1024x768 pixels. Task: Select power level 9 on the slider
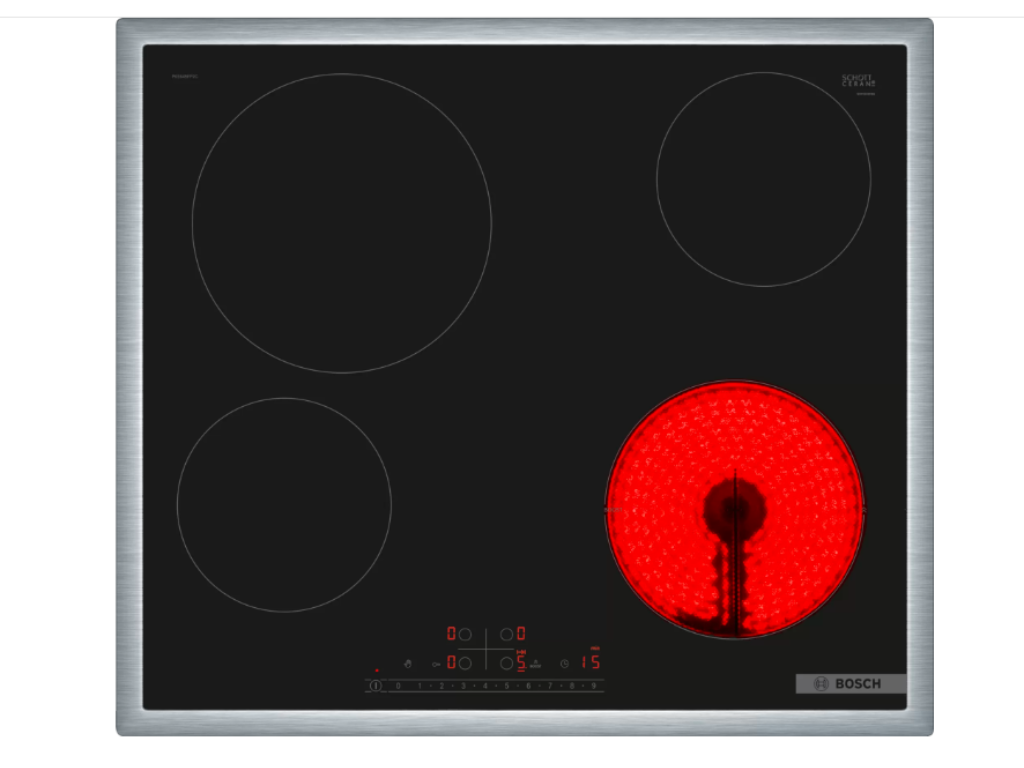point(593,684)
